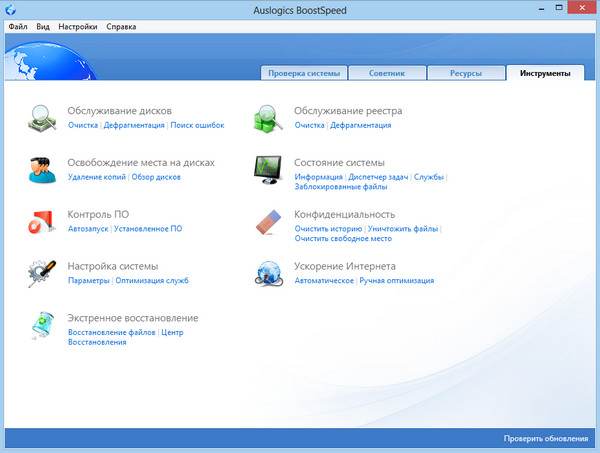
Task: Click the Экстренное восстановление recycle bin icon
Action: pyautogui.click(x=40, y=326)
